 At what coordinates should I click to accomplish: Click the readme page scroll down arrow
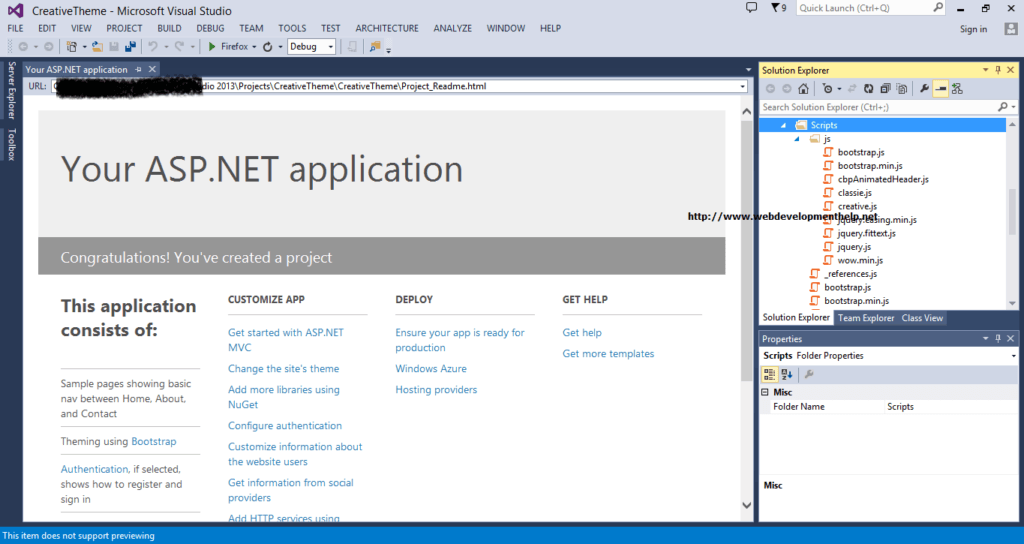point(746,505)
